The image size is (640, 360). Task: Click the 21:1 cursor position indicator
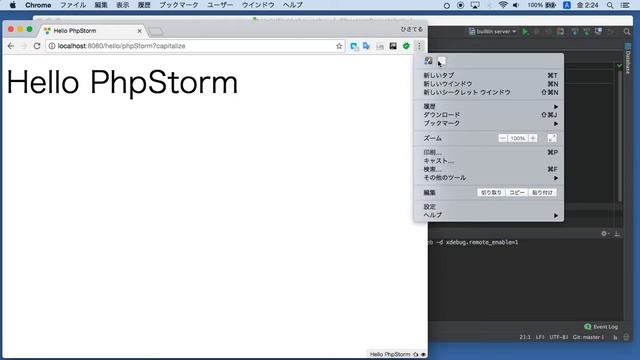(525, 337)
